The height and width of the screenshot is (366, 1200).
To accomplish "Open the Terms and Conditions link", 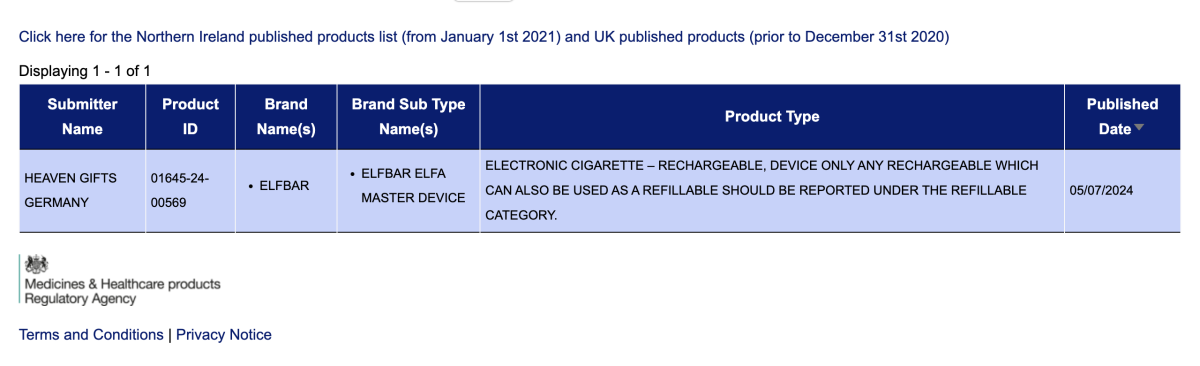I will 91,335.
